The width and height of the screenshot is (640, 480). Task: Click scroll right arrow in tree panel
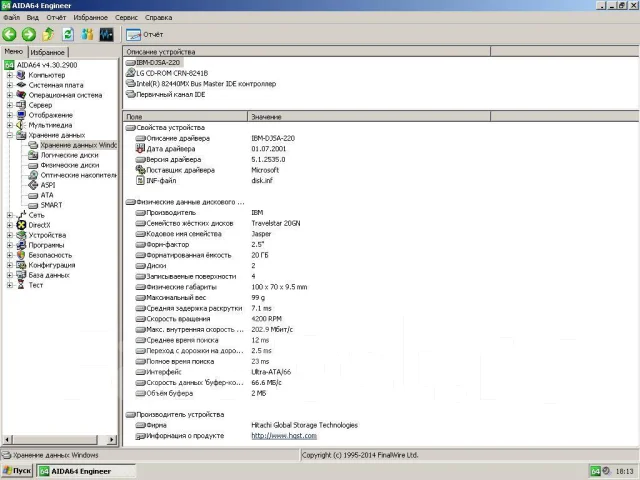click(x=111, y=440)
